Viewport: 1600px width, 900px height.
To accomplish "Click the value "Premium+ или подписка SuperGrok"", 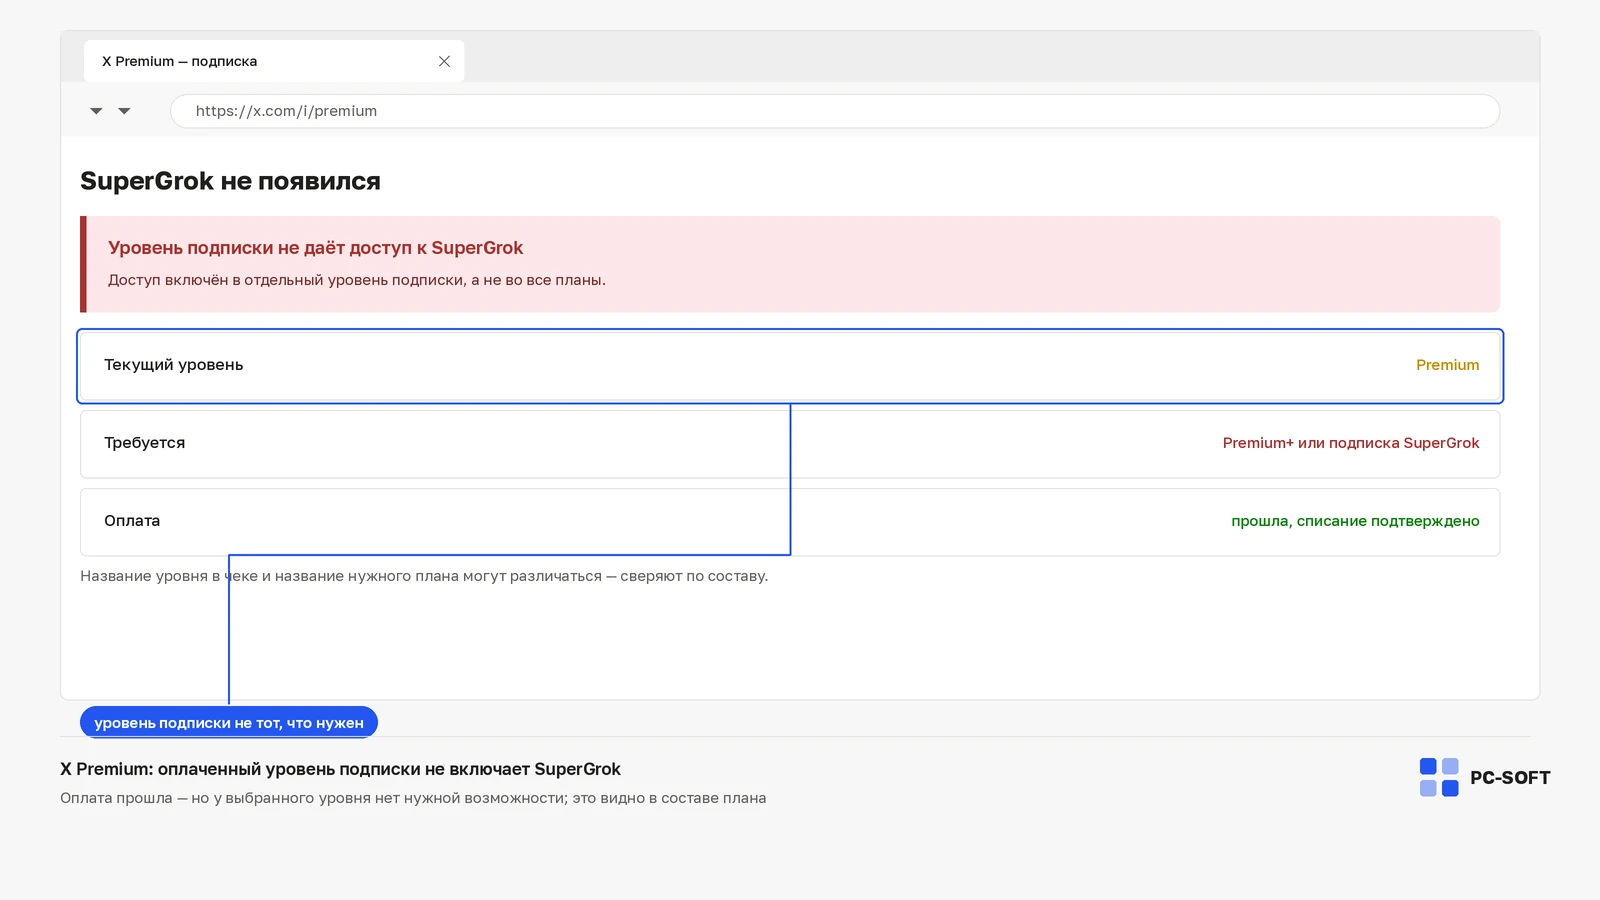I will 1351,443.
